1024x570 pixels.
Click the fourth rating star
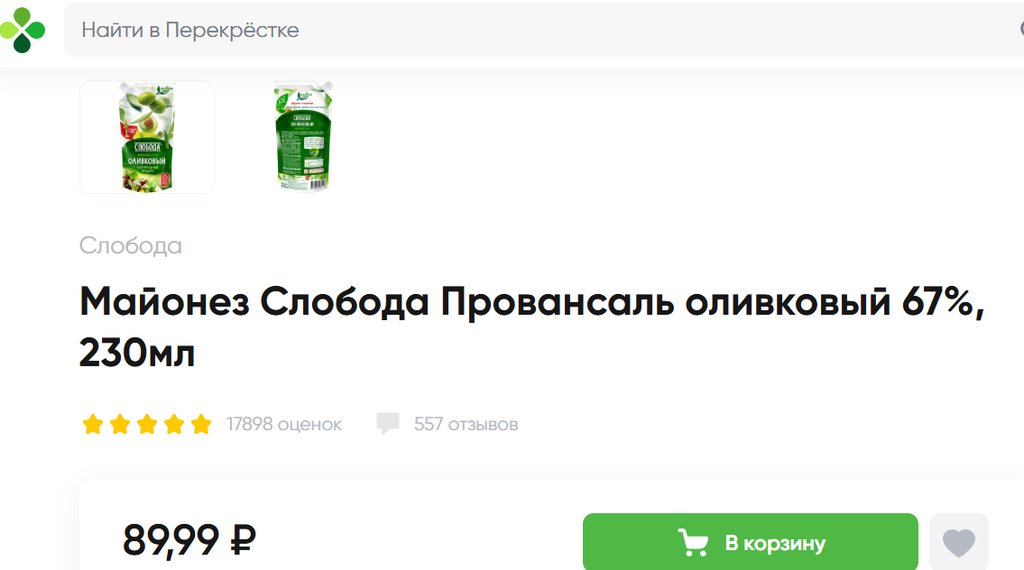[x=174, y=424]
